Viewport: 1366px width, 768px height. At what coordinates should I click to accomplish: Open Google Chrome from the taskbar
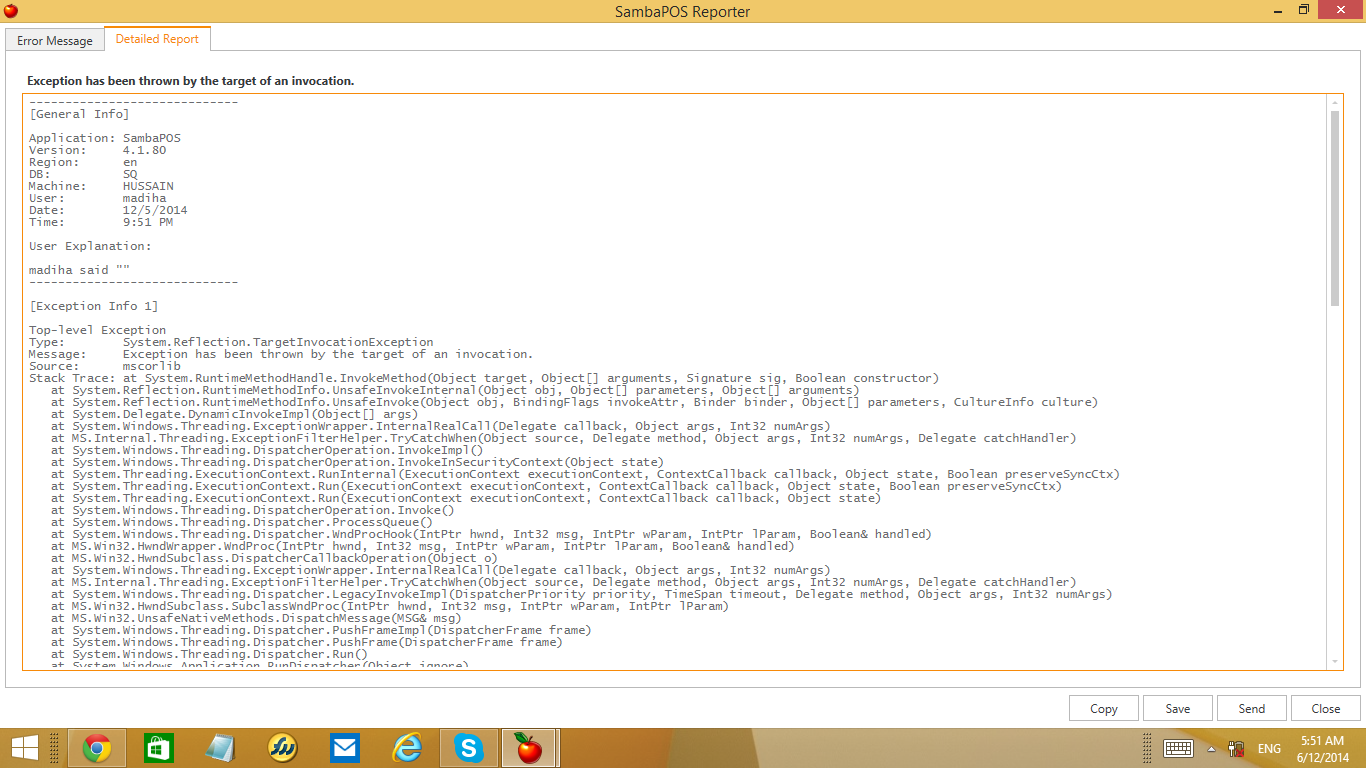click(x=97, y=747)
